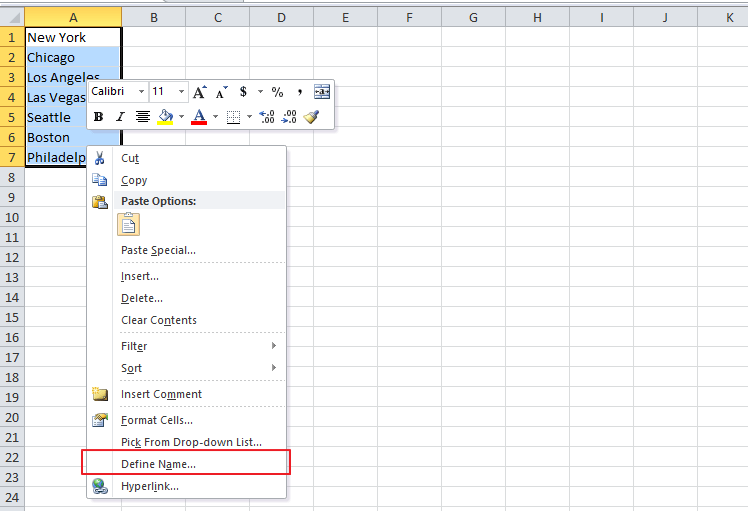Screen dimensions: 748x511
Task: Apply red Font Color letter A
Action: [x=199, y=116]
